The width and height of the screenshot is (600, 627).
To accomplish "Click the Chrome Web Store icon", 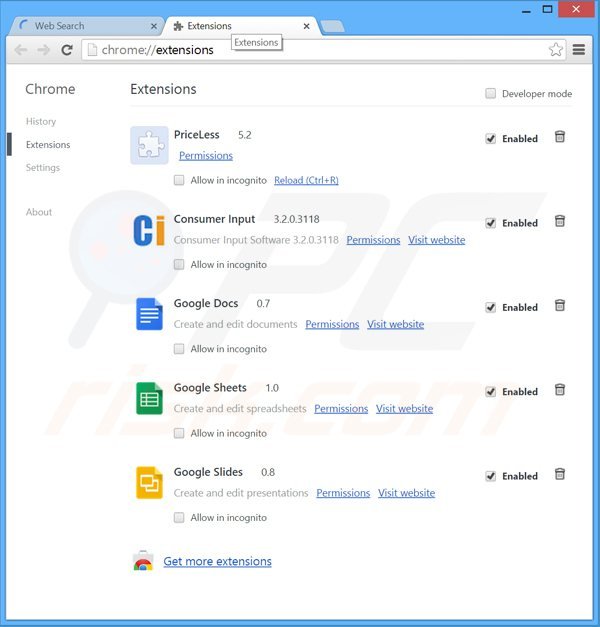I will 143,561.
